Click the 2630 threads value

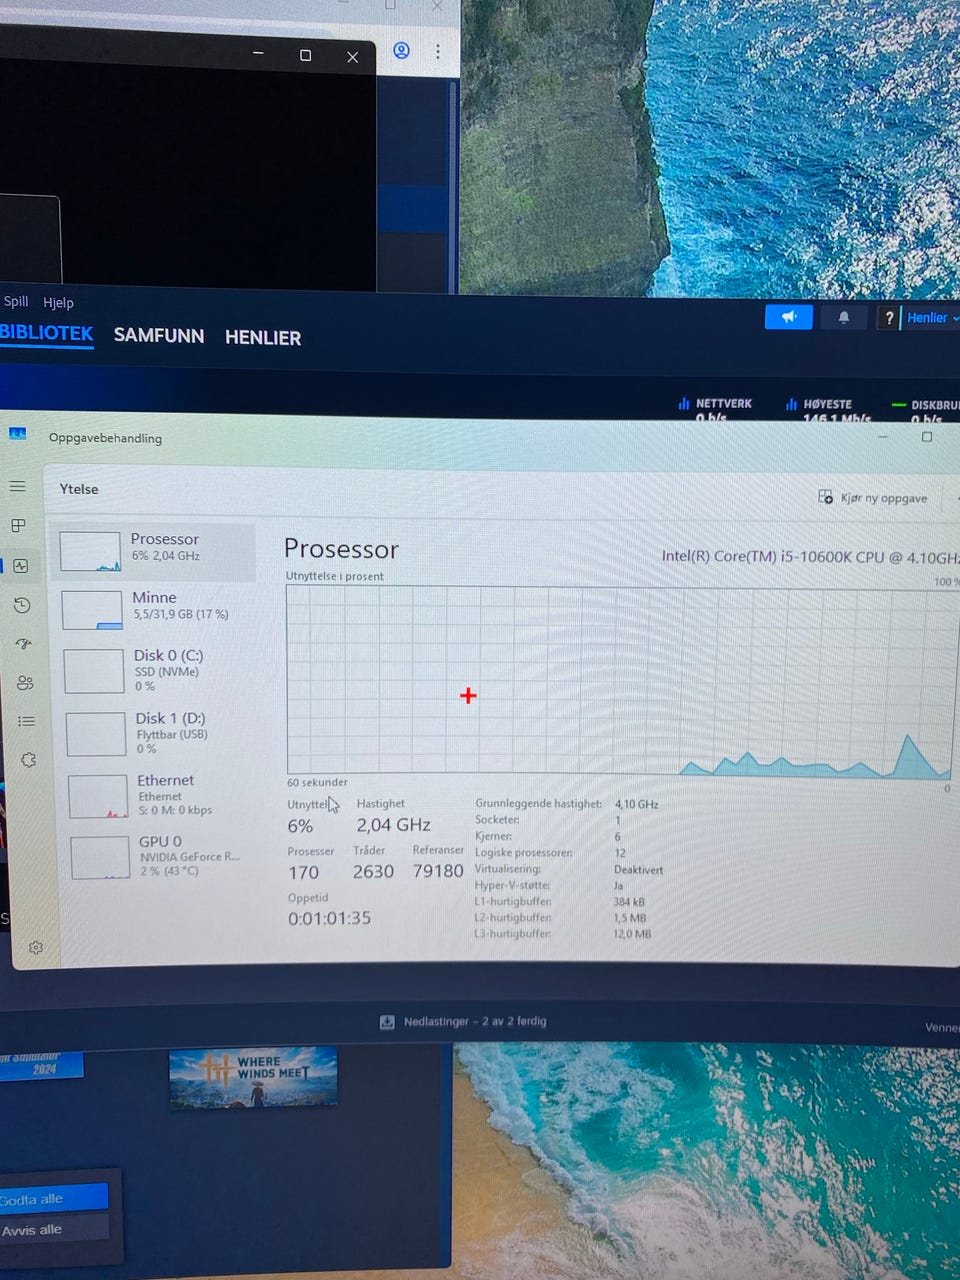373,871
